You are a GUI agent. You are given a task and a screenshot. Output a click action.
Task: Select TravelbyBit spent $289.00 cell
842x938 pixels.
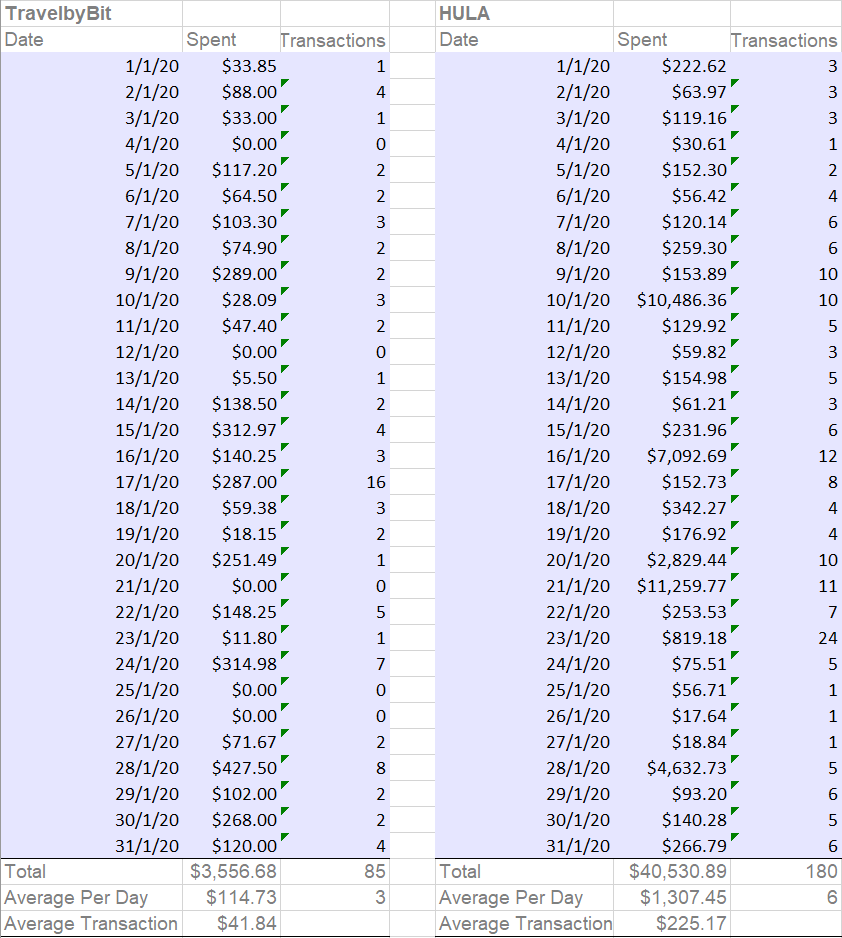231,274
